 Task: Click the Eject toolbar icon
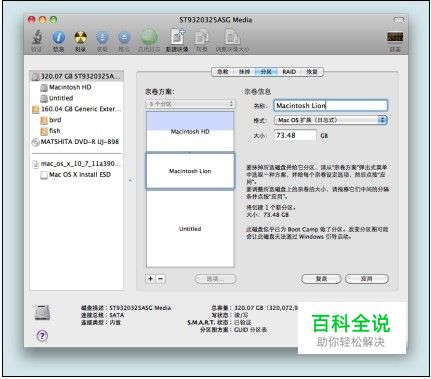point(124,37)
